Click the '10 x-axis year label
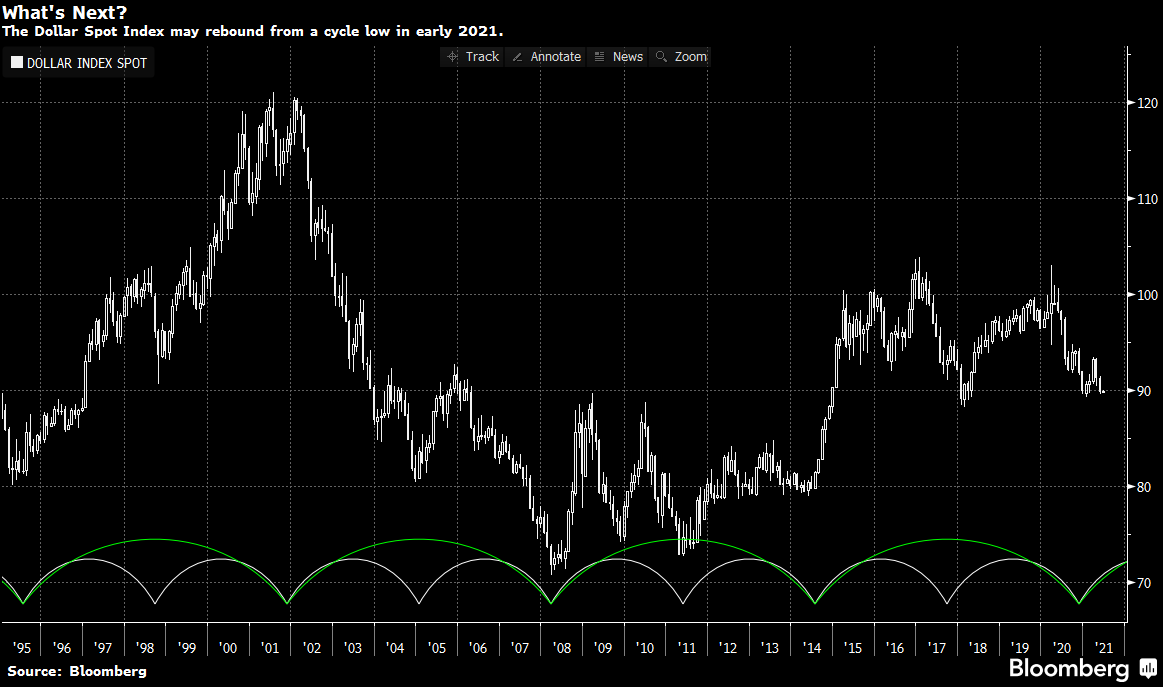Screen dimensions: 1163x687 click(x=645, y=648)
